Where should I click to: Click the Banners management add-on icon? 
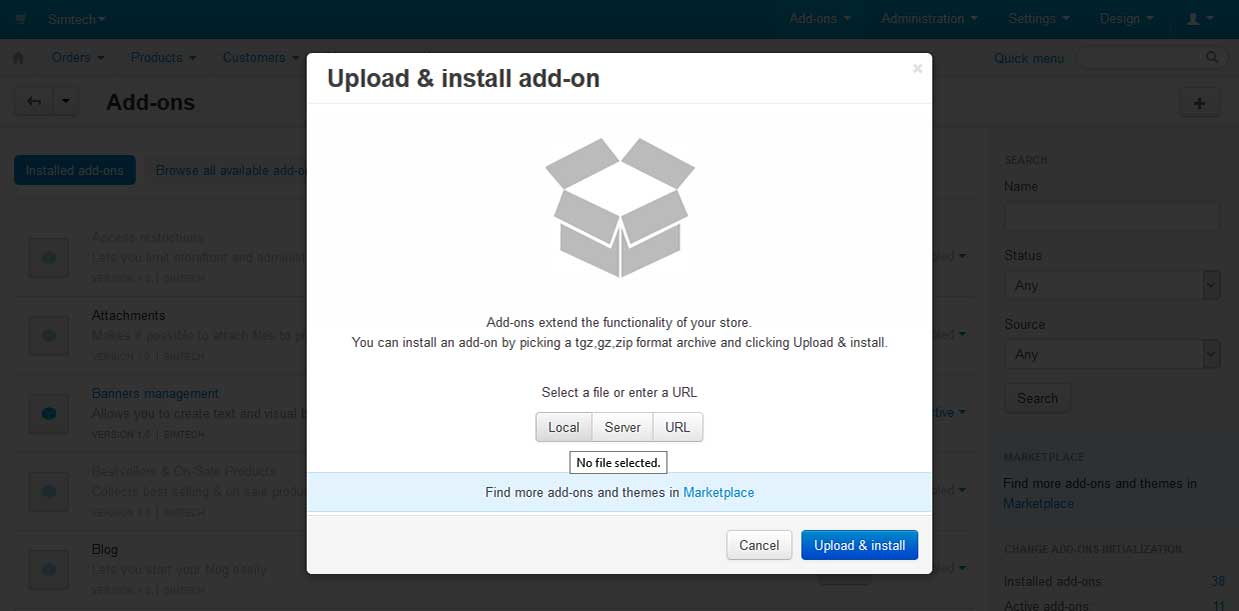click(48, 412)
